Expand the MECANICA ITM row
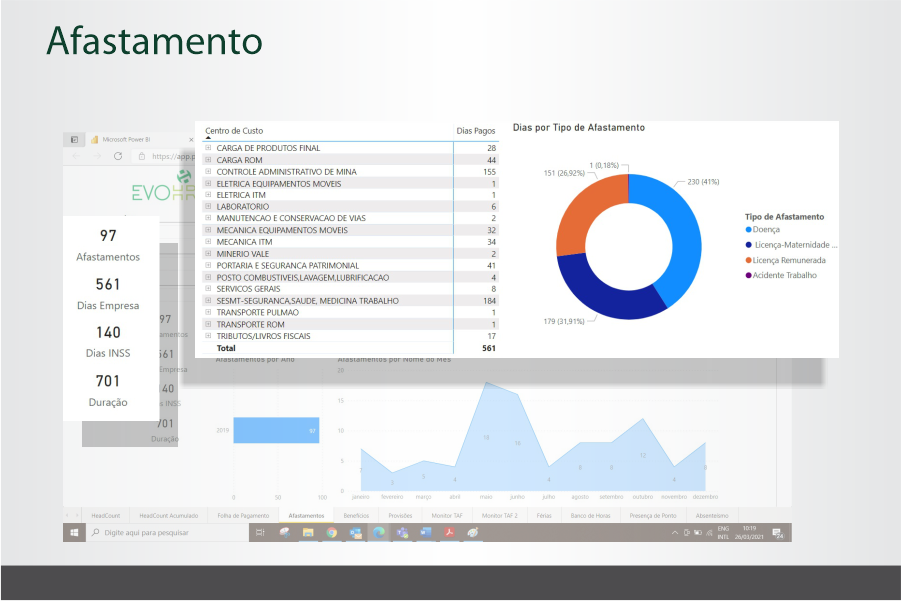The image size is (901, 601). tap(209, 241)
